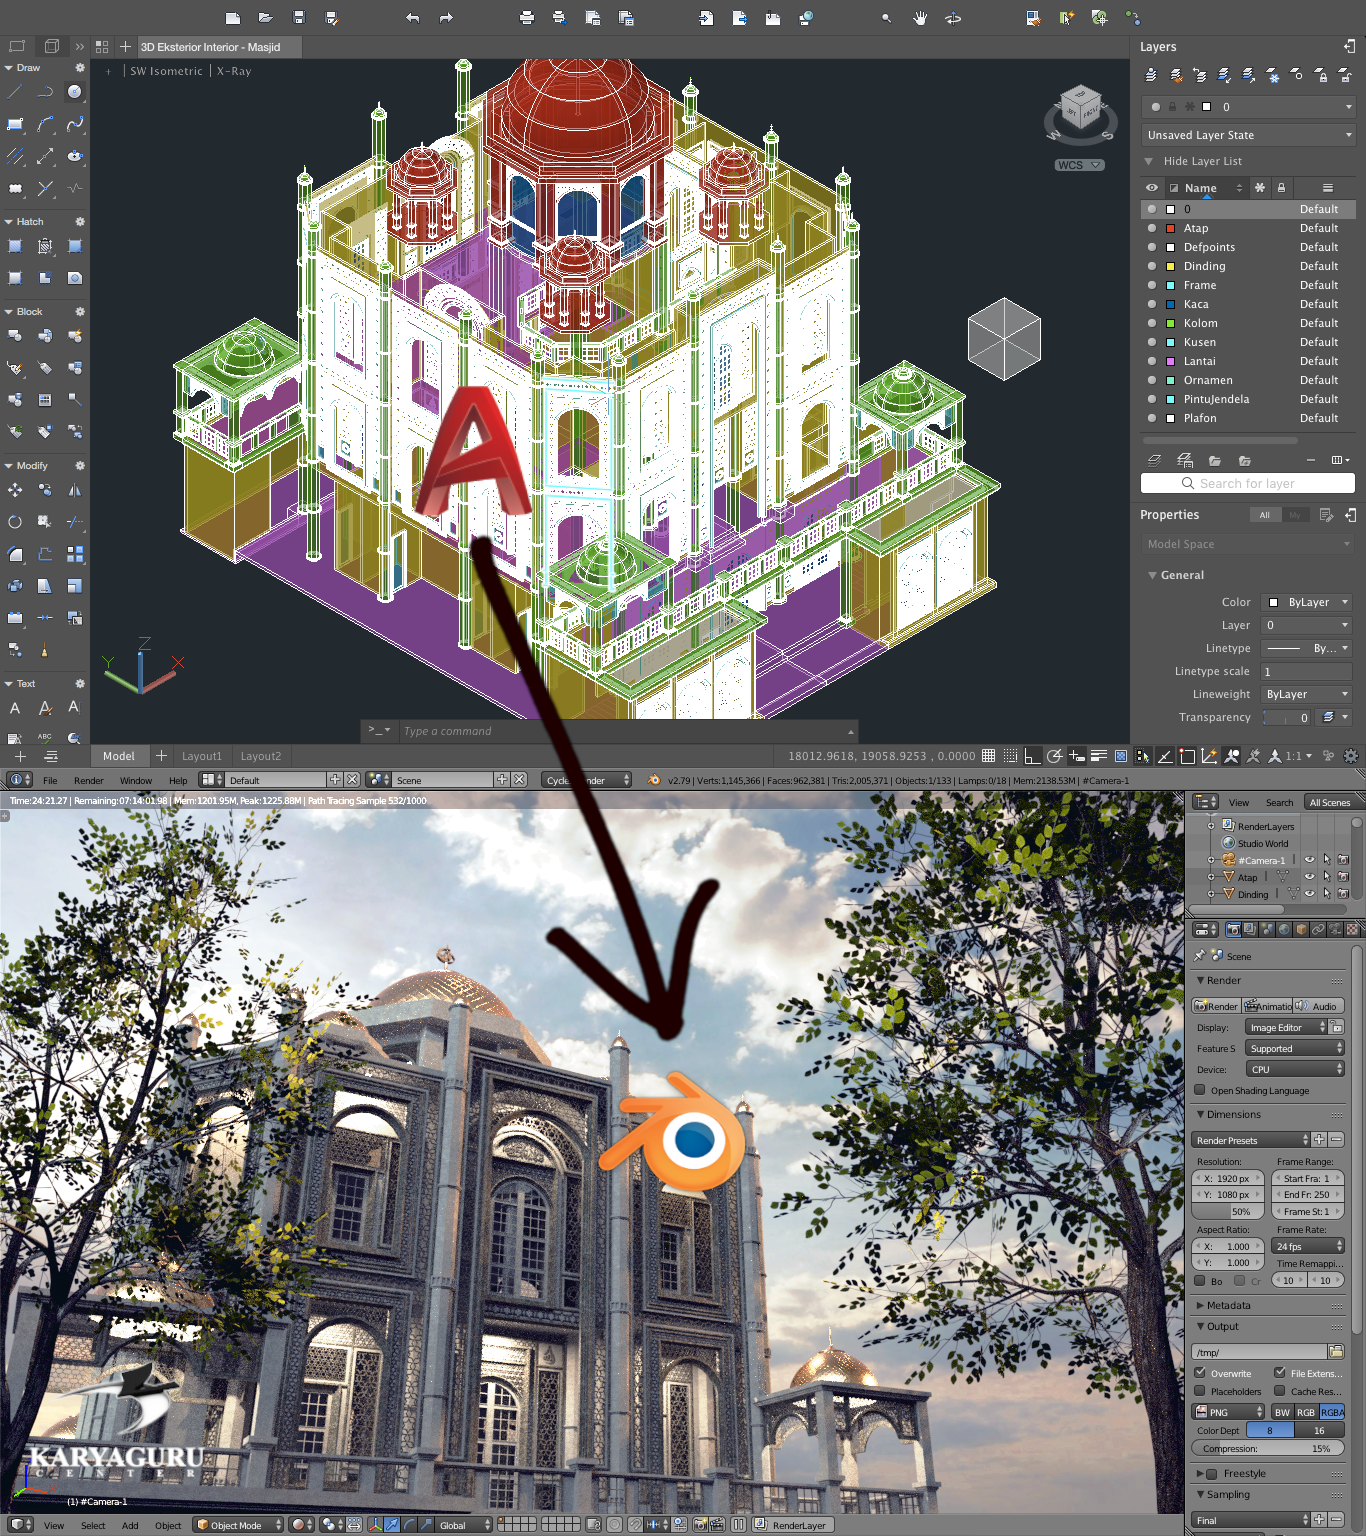Select the Move tool in Modify panel
This screenshot has height=1536, width=1366.
[x=15, y=490]
